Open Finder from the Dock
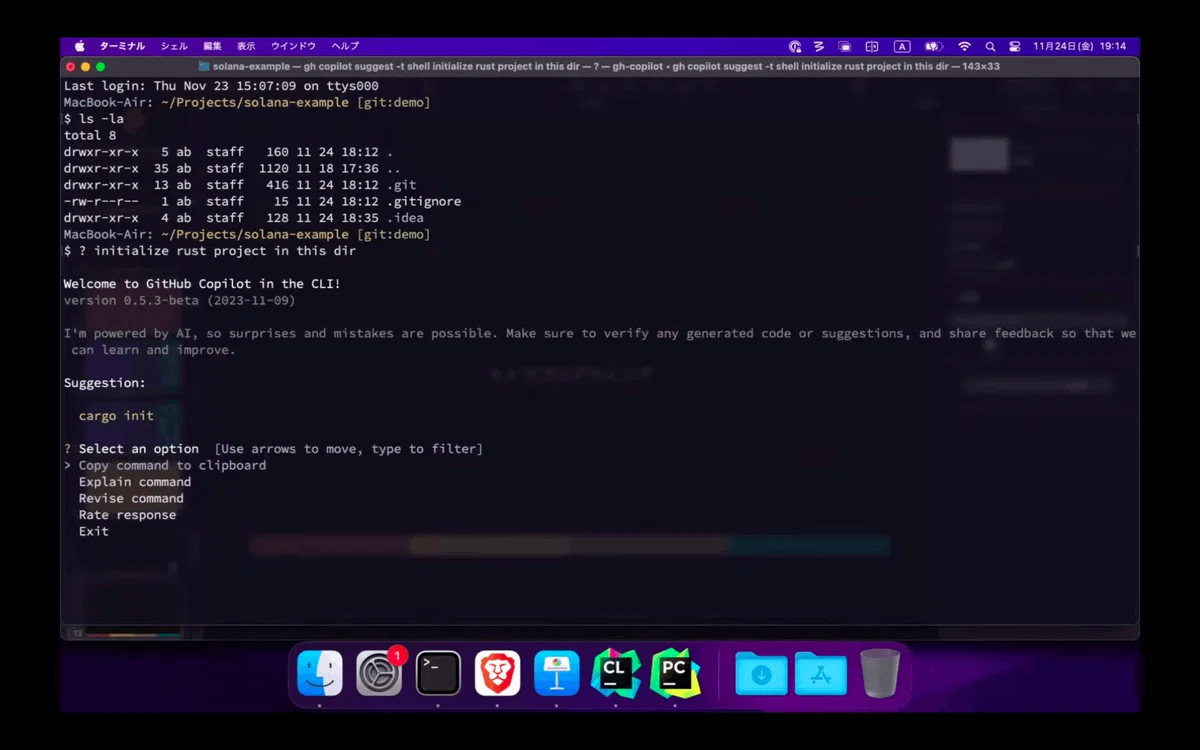The image size is (1200, 750). [320, 673]
